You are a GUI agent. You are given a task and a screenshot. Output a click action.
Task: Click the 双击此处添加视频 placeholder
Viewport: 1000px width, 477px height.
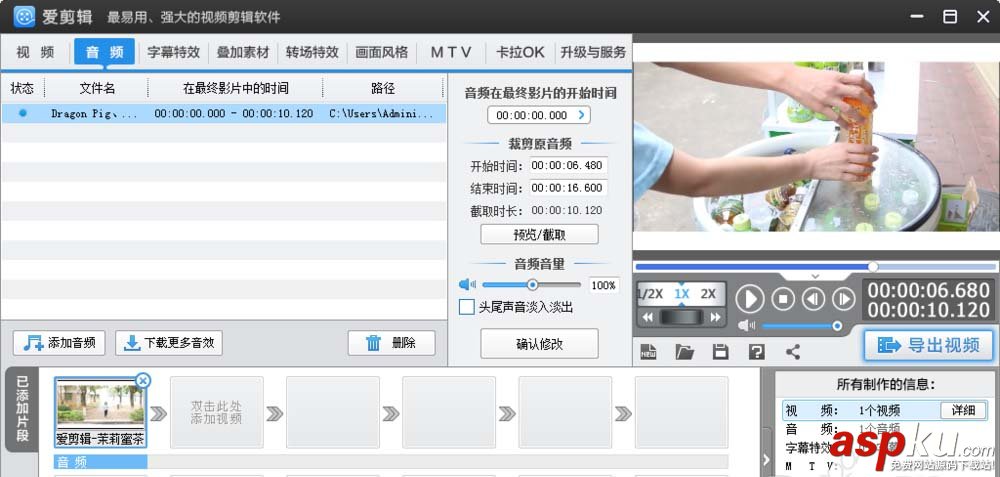tap(216, 413)
